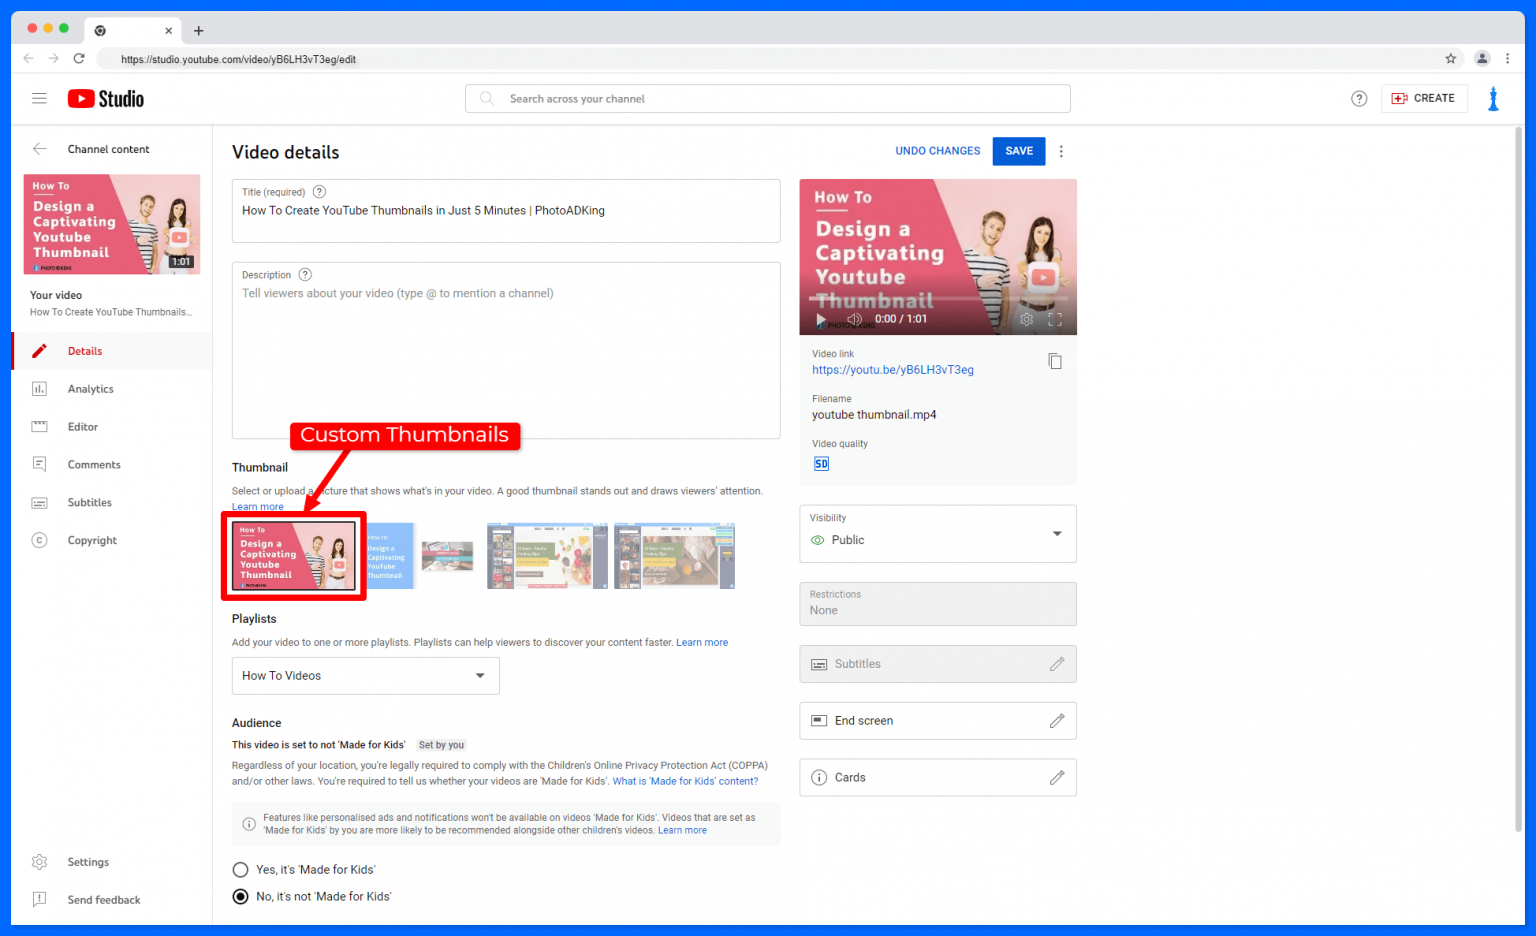Expand the Visibility Public dropdown
1536x936 pixels.
click(1056, 534)
